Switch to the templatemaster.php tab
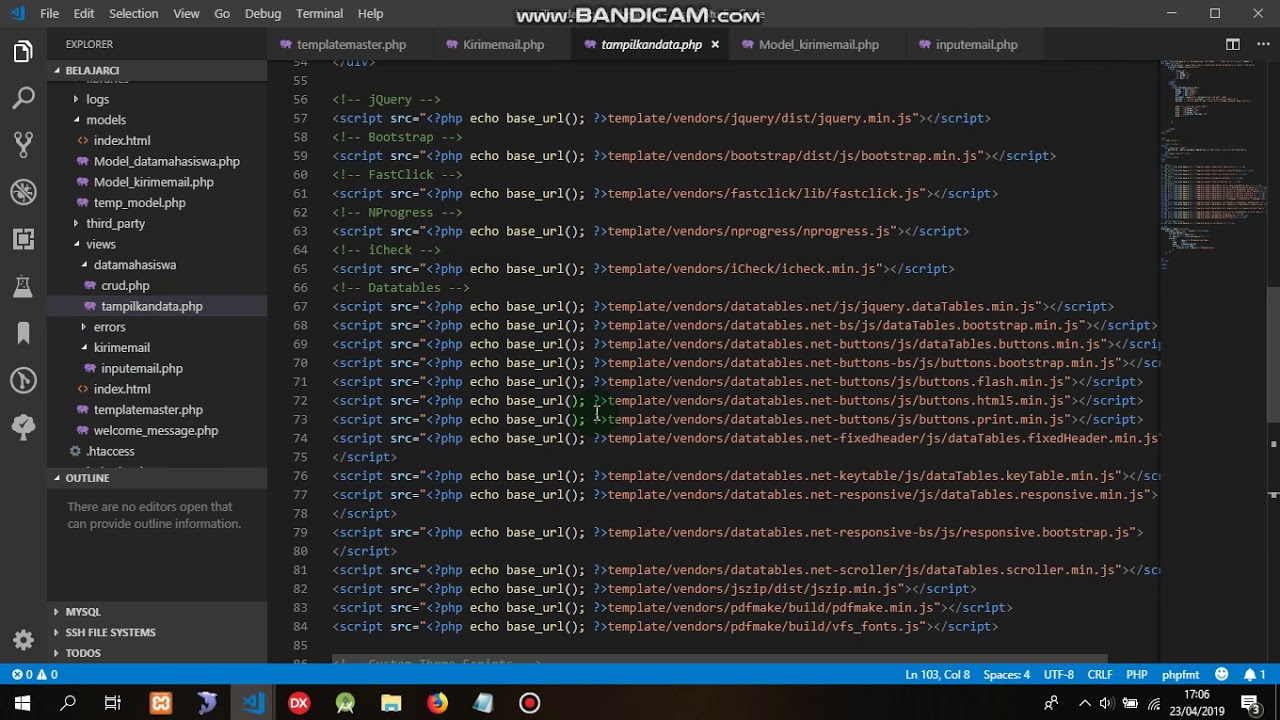This screenshot has width=1280, height=720. (351, 44)
